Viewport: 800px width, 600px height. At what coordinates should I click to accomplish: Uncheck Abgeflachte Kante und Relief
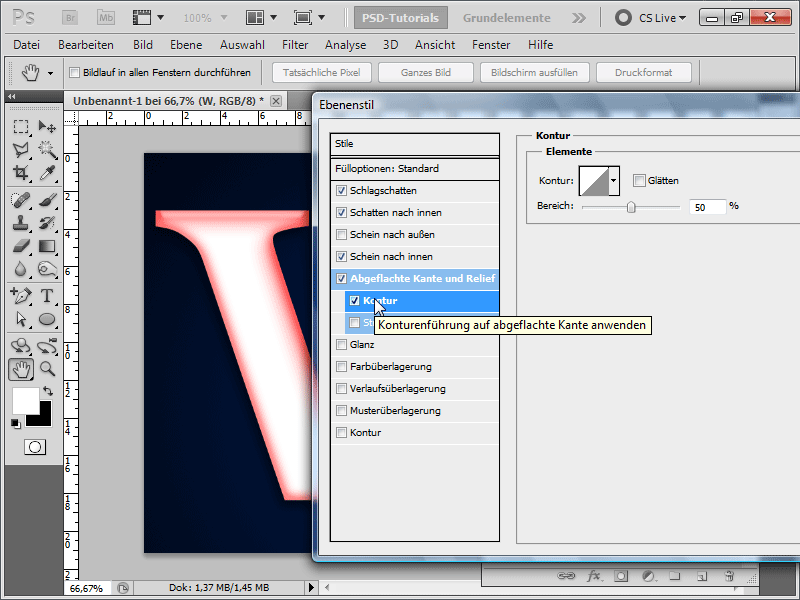(x=341, y=279)
